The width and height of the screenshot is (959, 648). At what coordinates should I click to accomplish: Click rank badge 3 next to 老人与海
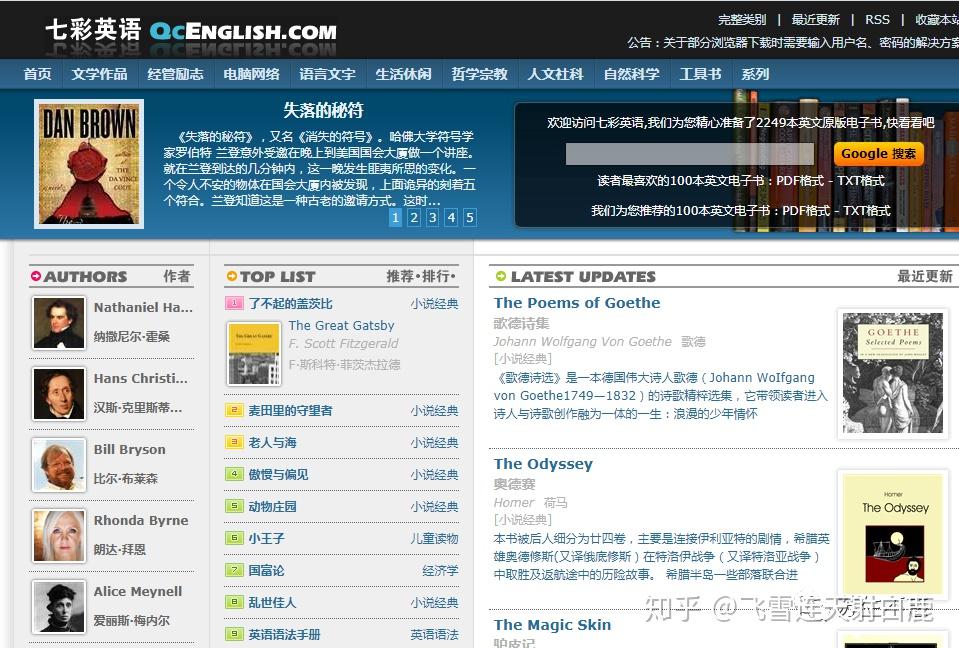pyautogui.click(x=233, y=442)
